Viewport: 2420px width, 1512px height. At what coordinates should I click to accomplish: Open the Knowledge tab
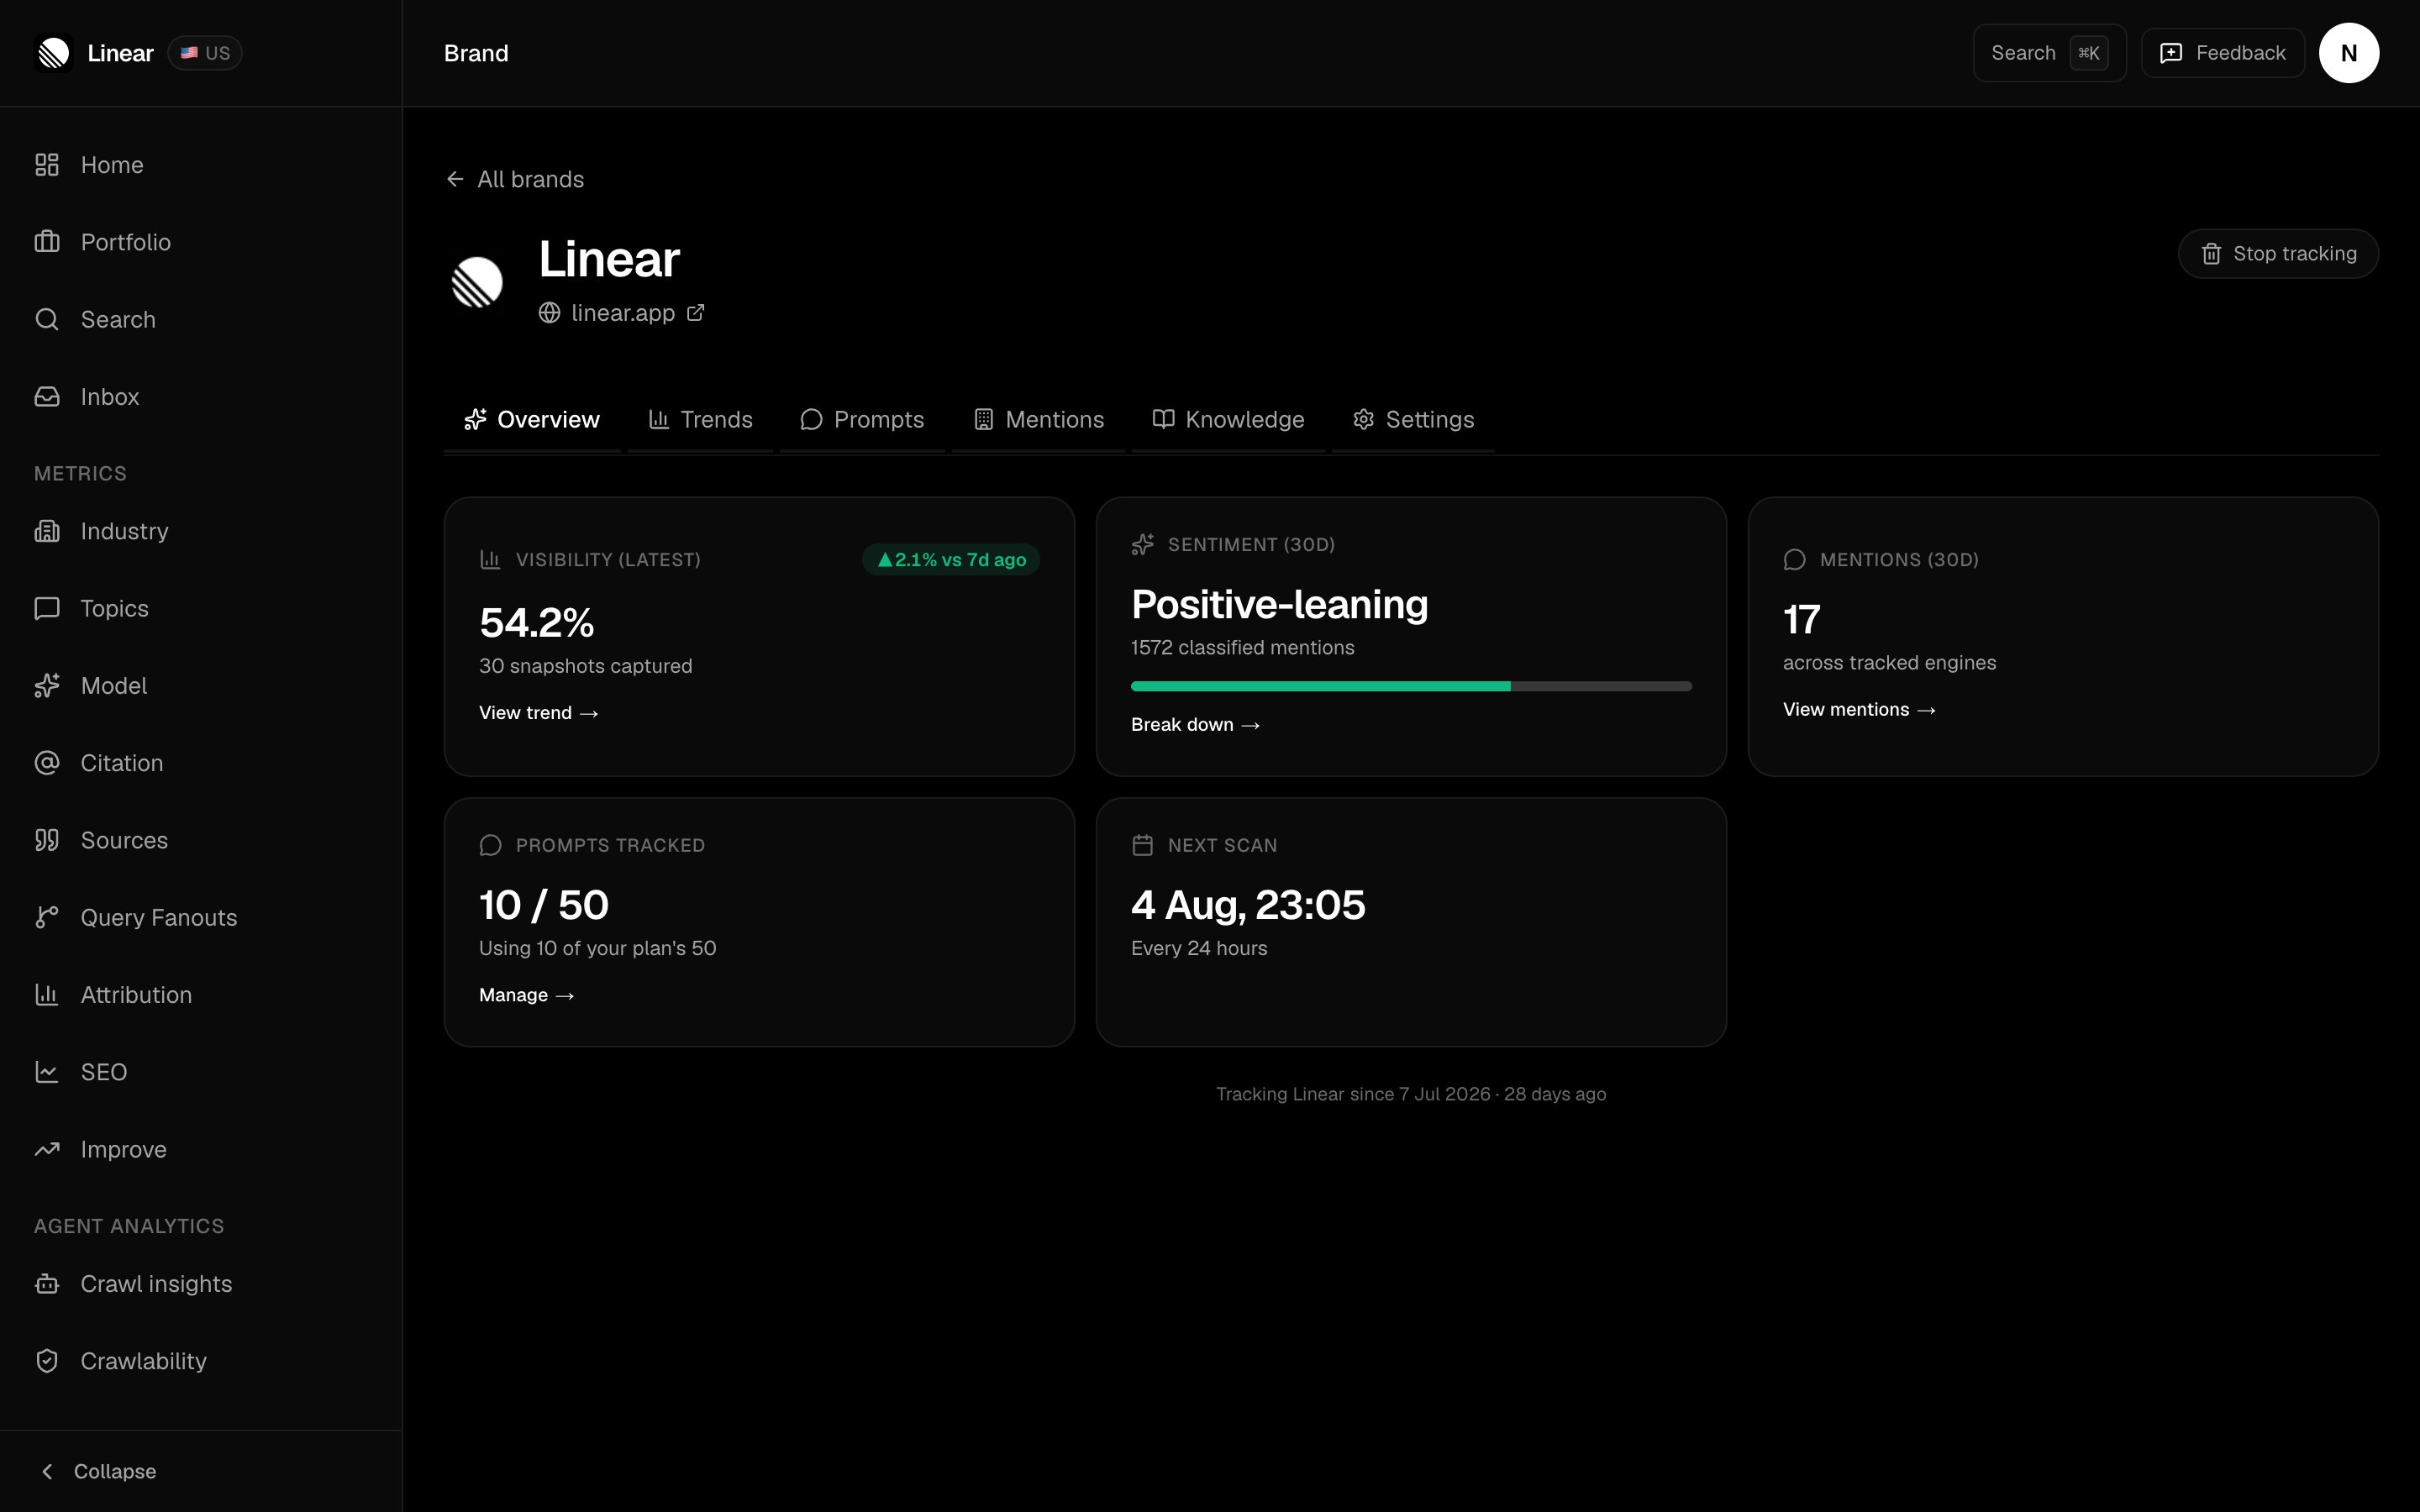coord(1228,420)
